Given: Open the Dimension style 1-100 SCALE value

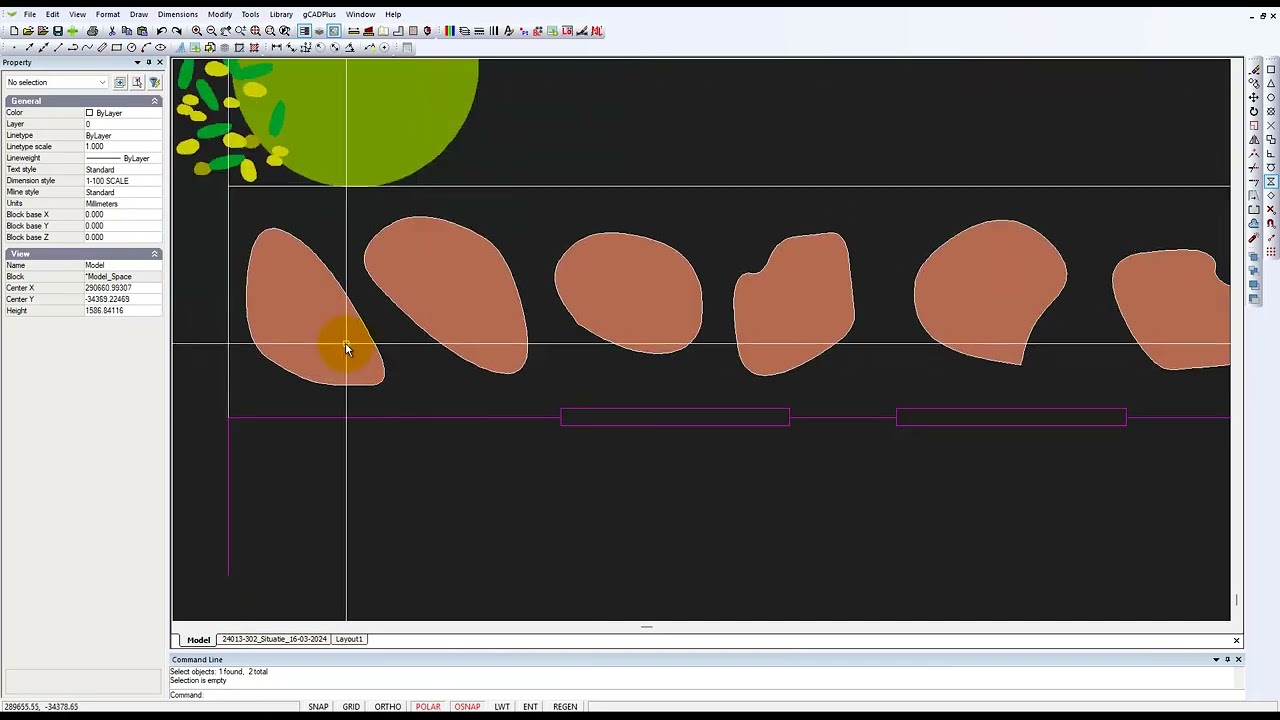Looking at the screenshot, I should coord(122,181).
